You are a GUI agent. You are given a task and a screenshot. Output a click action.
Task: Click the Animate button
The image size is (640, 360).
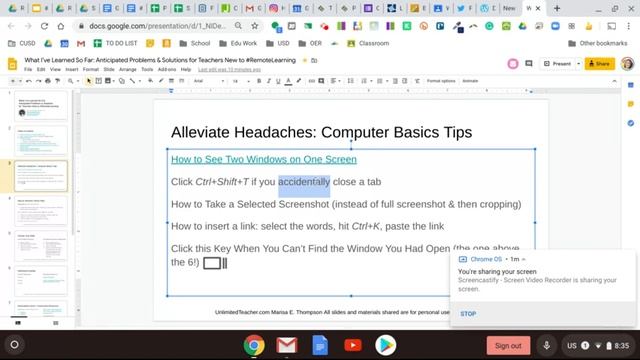pos(470,81)
